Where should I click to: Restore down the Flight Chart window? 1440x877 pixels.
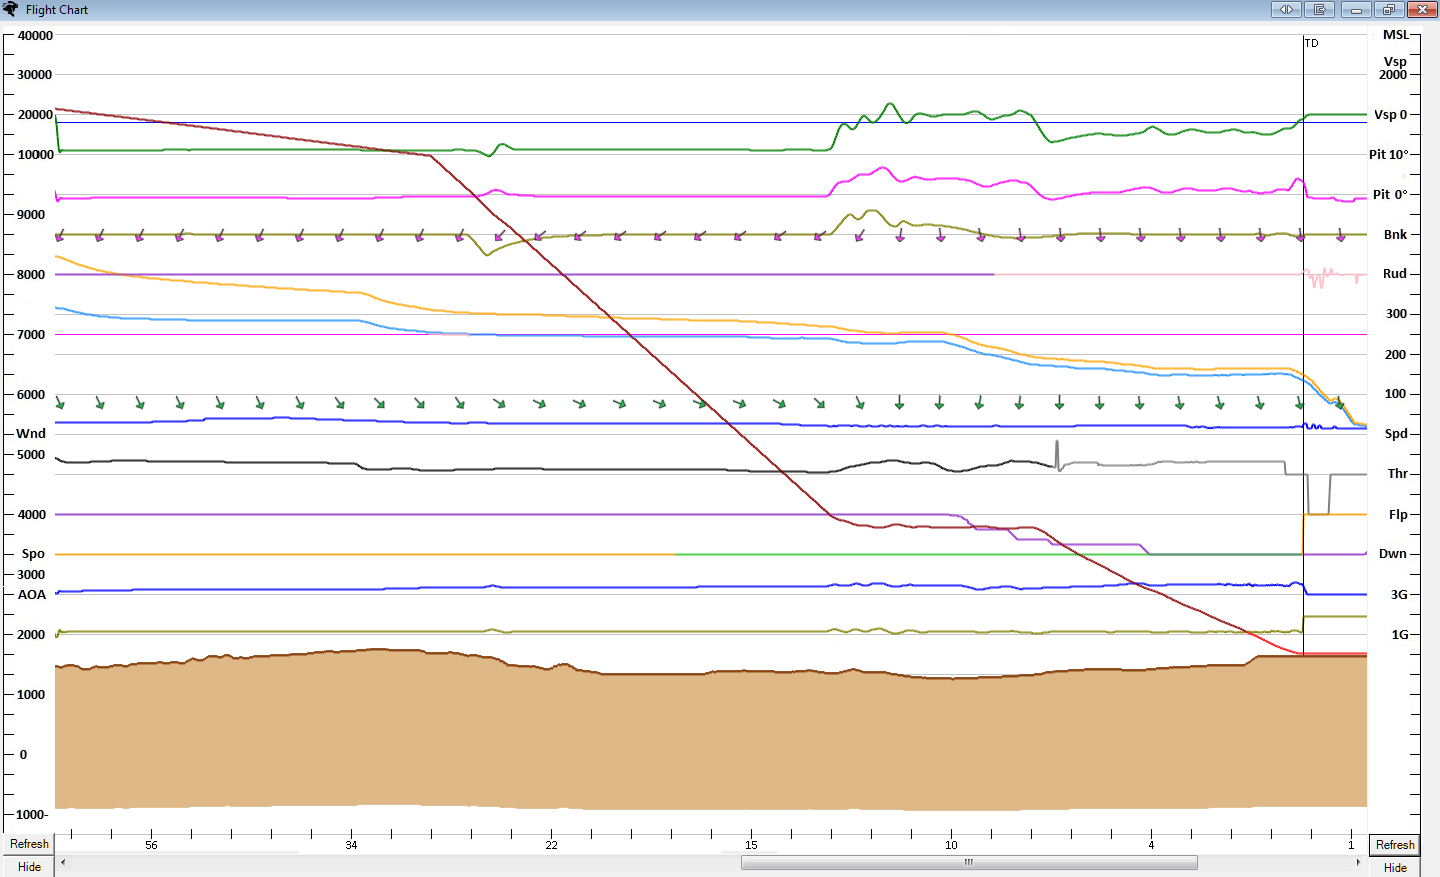click(1389, 10)
